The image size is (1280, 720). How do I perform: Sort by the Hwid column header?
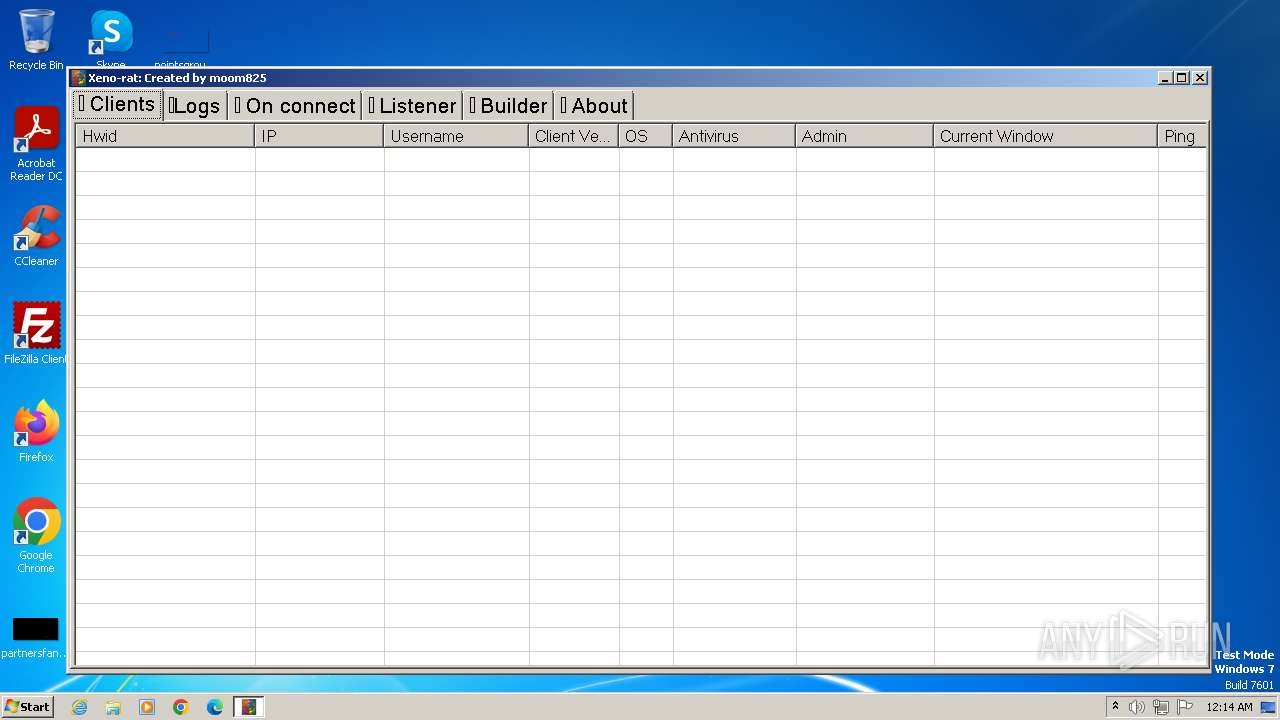point(165,136)
